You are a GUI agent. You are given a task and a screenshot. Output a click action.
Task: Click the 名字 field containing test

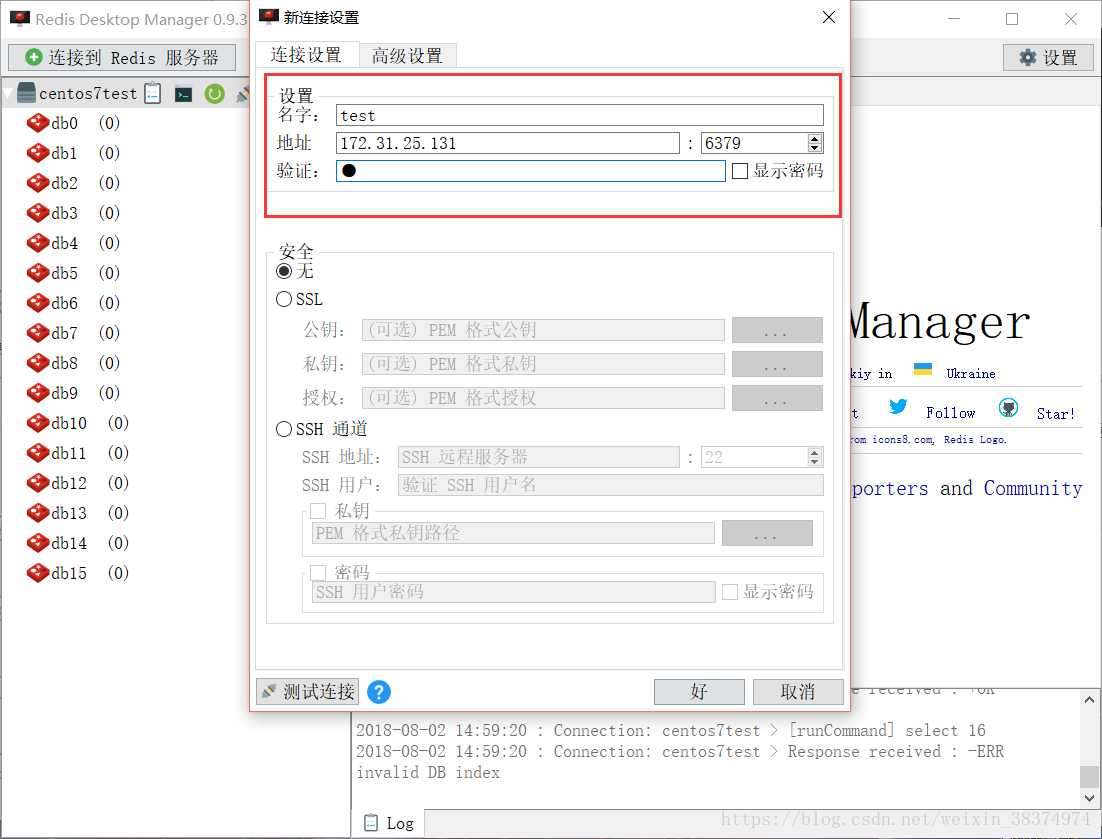click(x=580, y=115)
